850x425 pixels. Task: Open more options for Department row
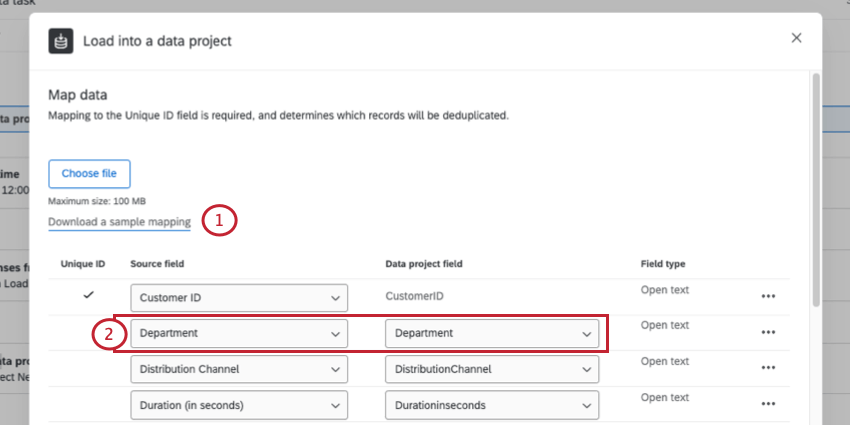[x=768, y=332]
